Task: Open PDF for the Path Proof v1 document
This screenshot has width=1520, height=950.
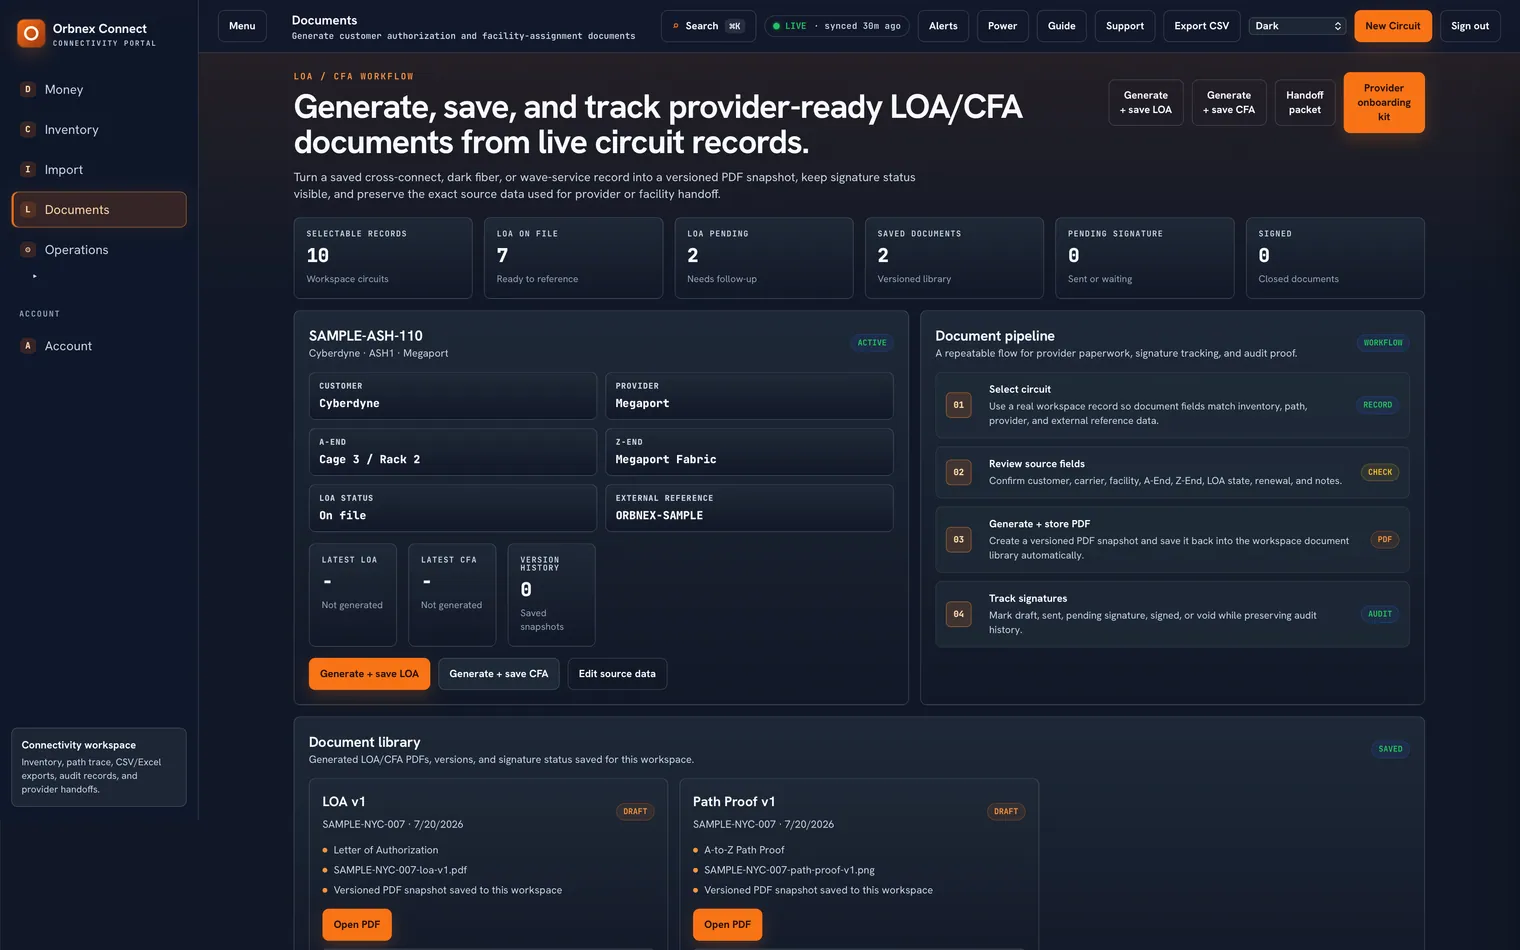Action: (728, 925)
